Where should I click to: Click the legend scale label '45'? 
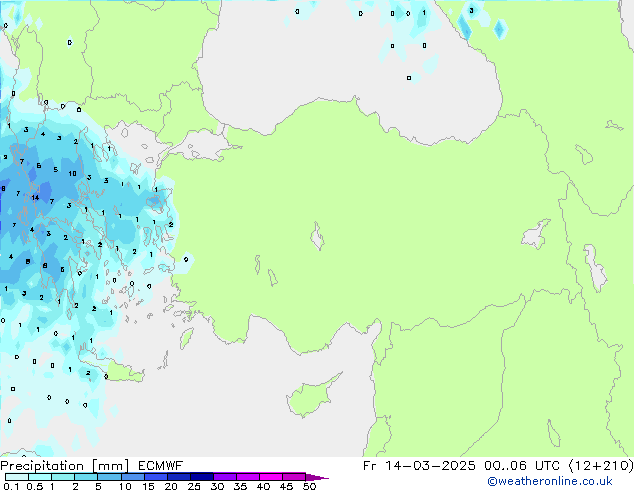[x=286, y=486]
